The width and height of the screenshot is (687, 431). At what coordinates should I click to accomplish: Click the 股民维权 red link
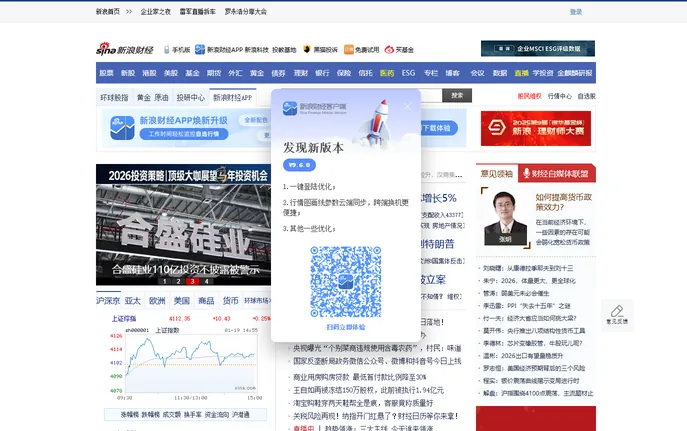tap(529, 96)
